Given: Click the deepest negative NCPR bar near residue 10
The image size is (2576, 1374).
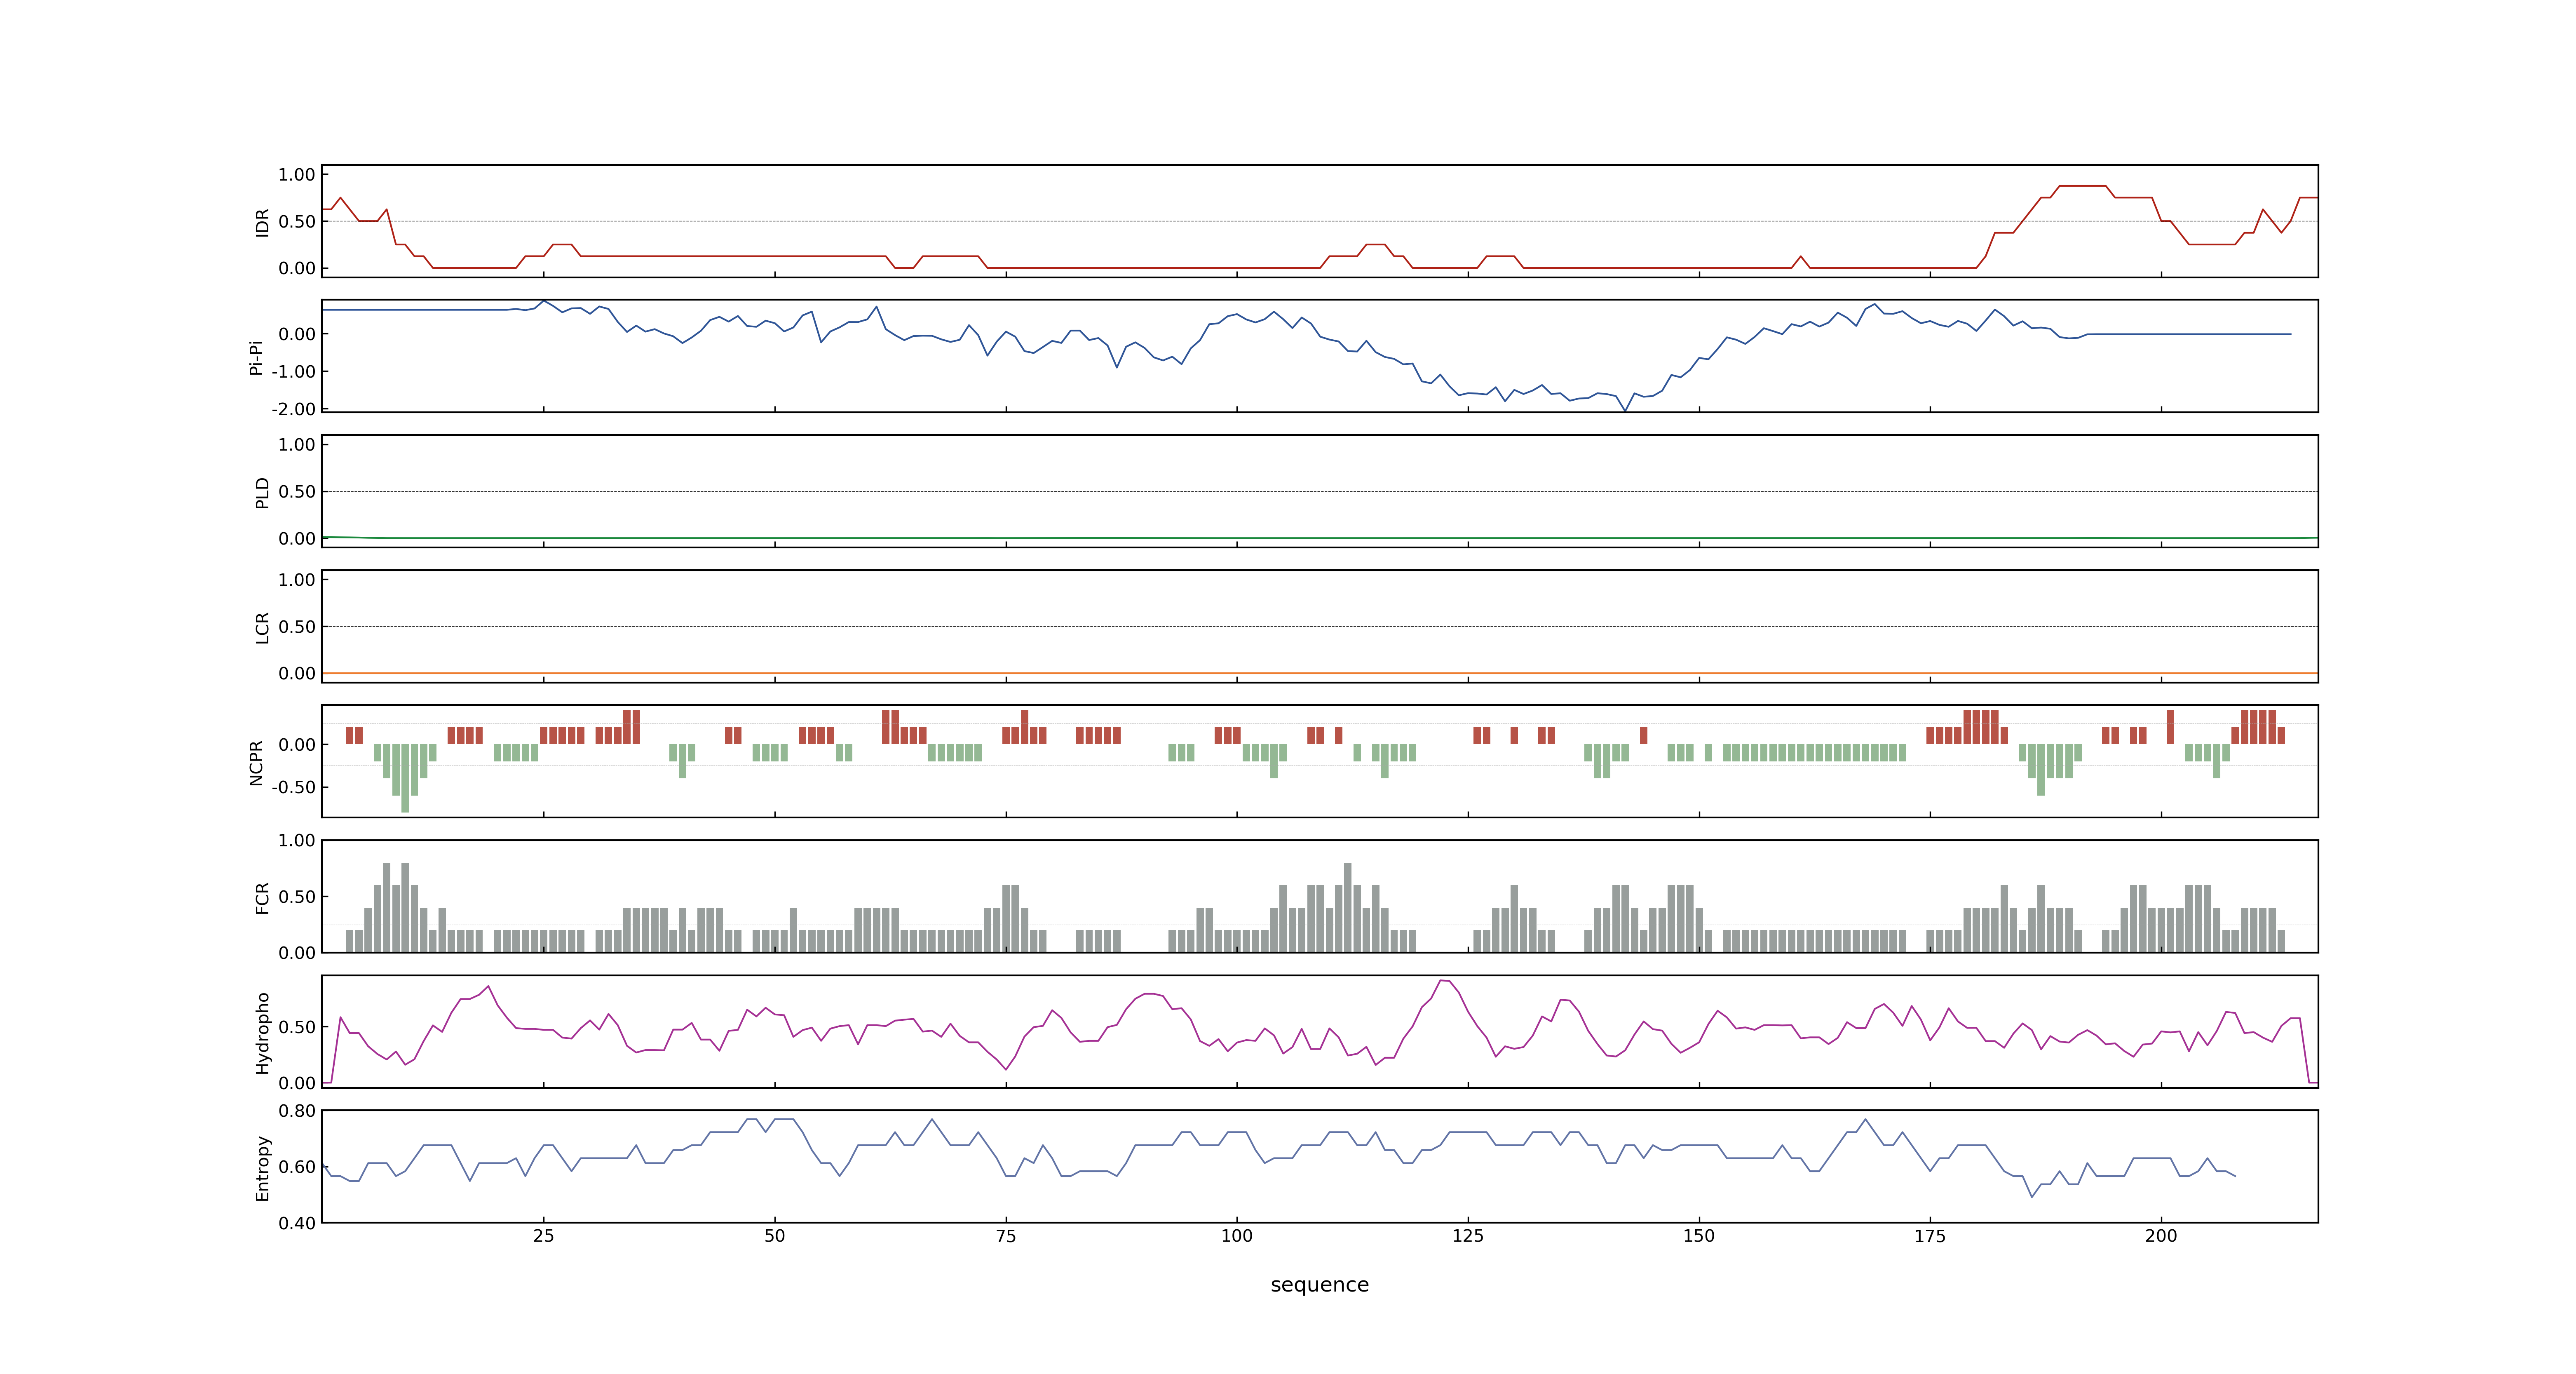Looking at the screenshot, I should coord(405,778).
